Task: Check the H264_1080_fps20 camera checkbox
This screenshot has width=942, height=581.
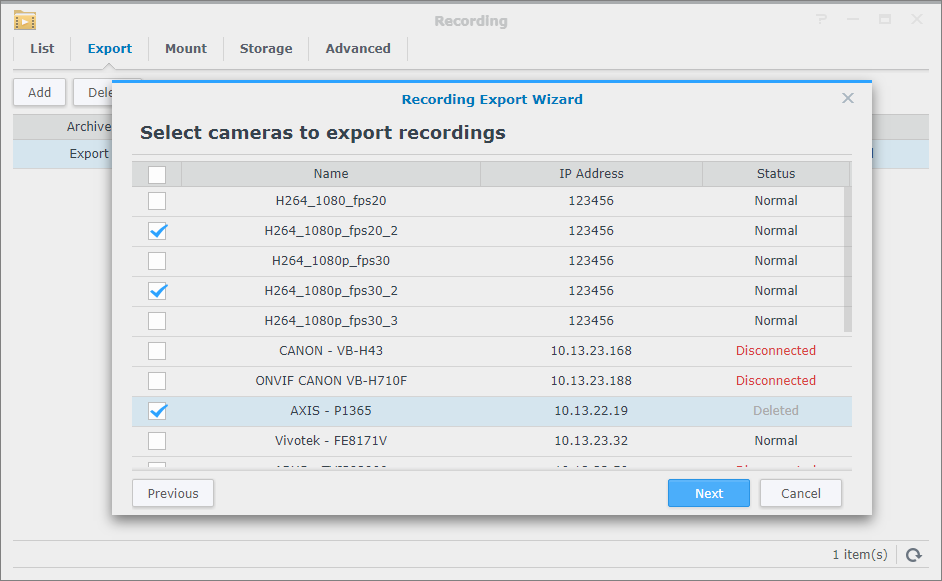Action: click(x=157, y=201)
